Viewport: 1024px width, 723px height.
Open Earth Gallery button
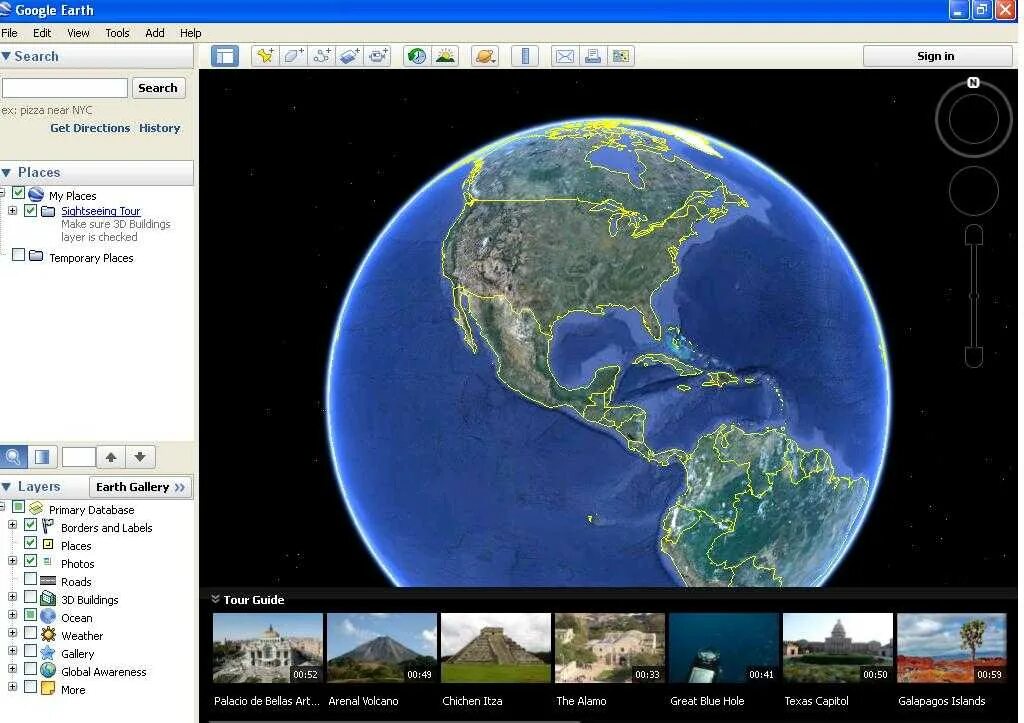tap(140, 487)
